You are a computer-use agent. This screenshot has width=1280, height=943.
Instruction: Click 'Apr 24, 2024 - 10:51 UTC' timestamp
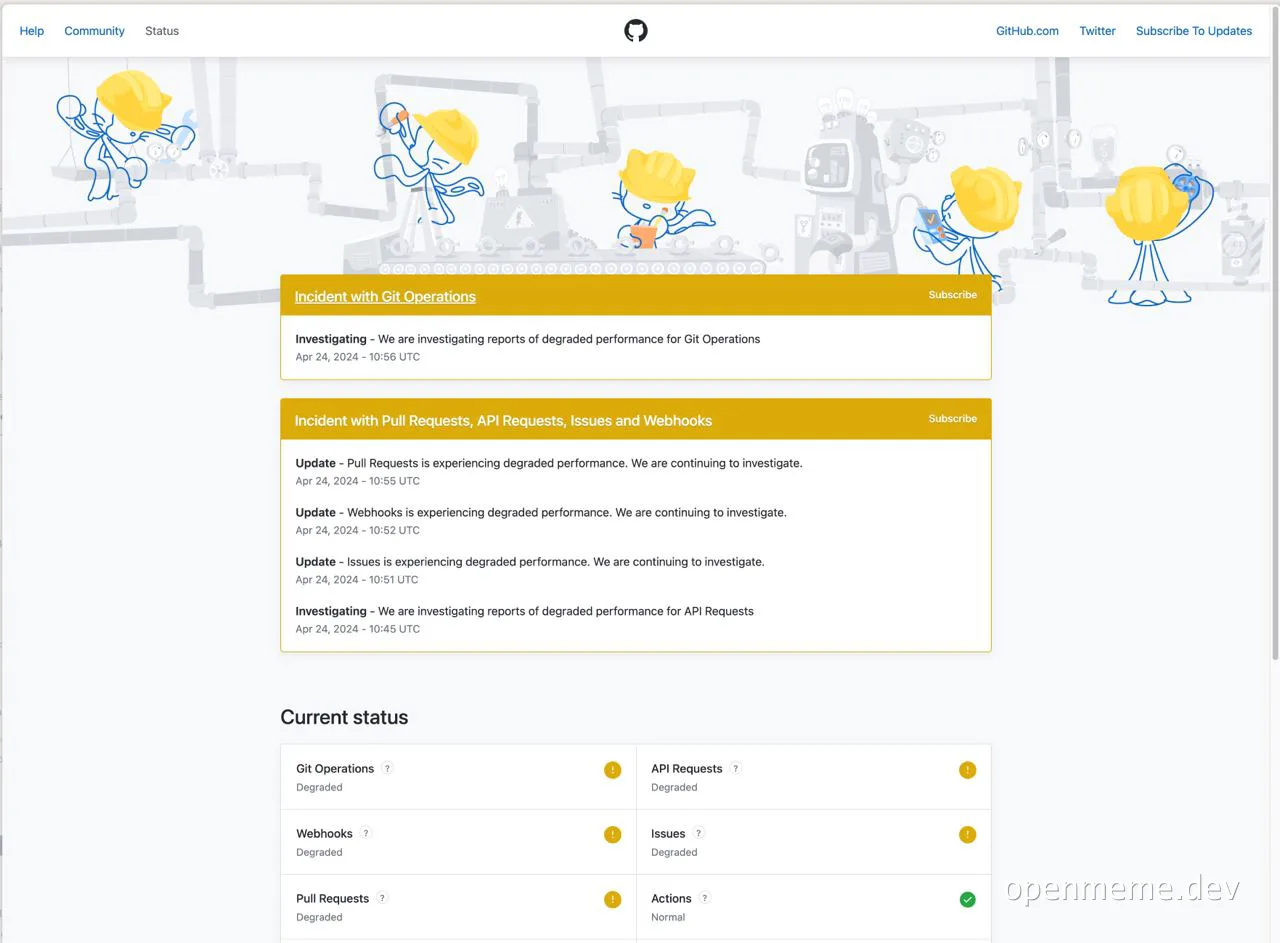(357, 580)
